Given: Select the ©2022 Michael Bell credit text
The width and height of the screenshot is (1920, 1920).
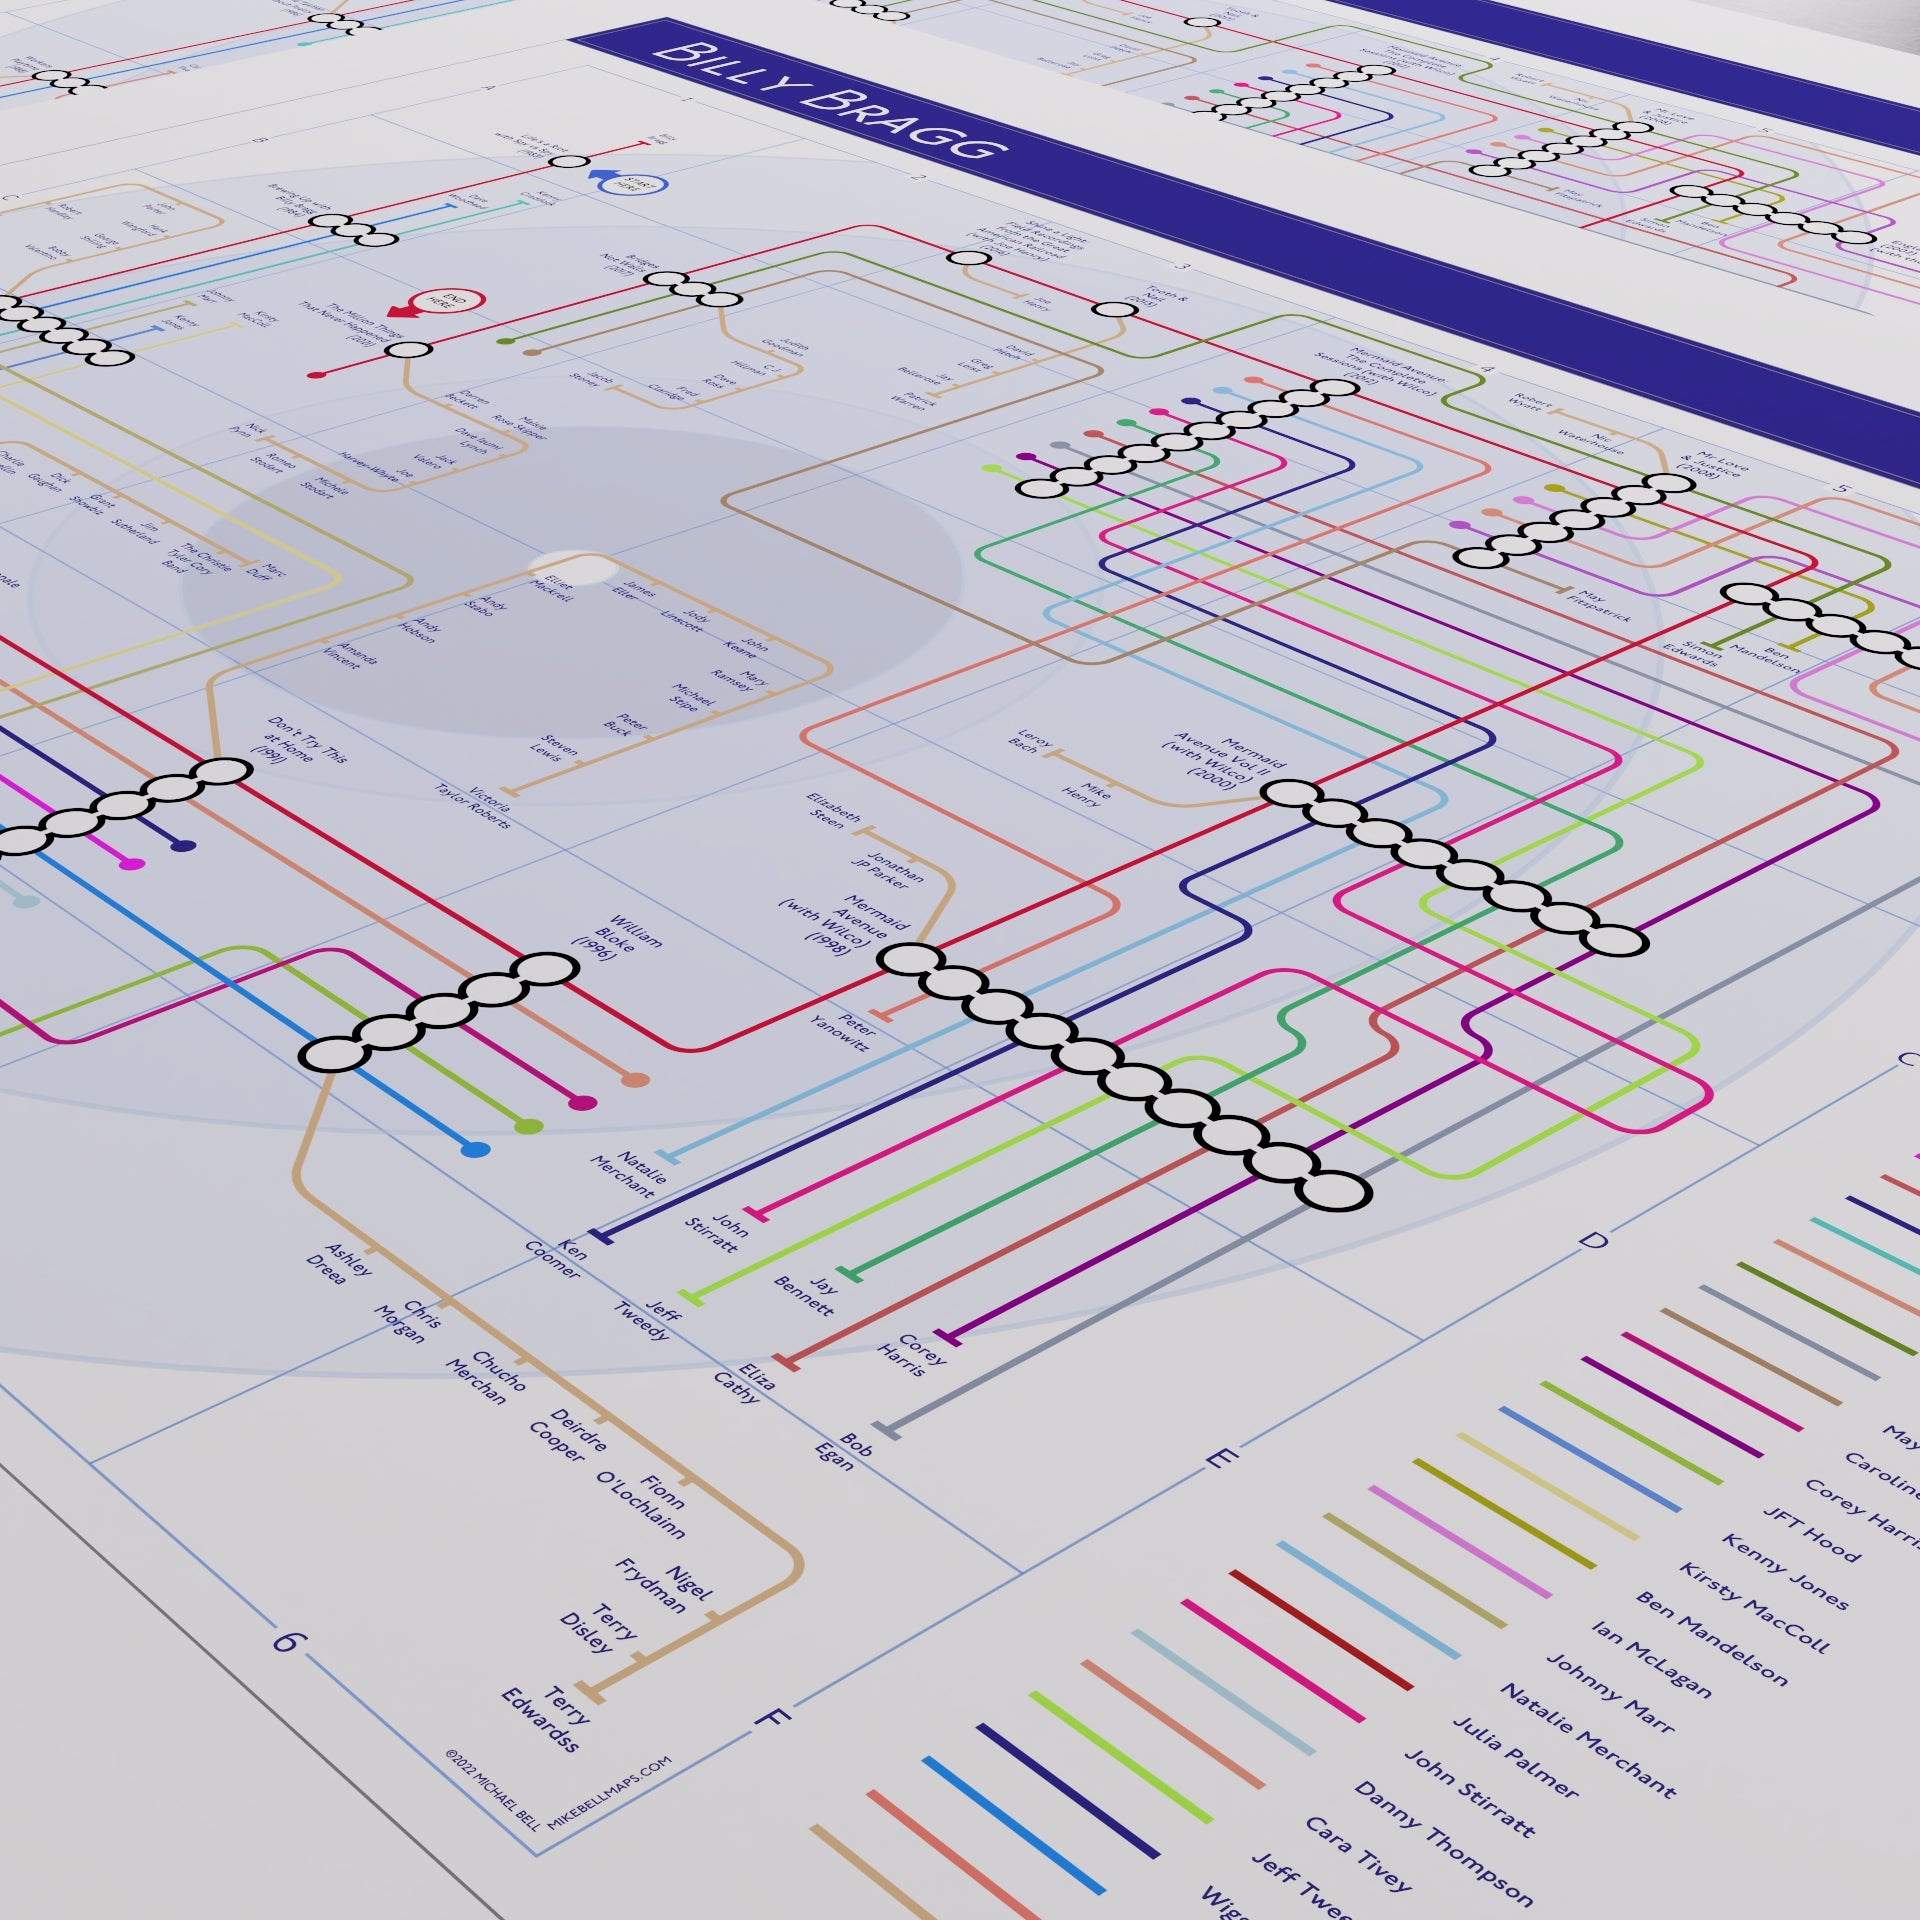Looking at the screenshot, I should pos(492,1790).
